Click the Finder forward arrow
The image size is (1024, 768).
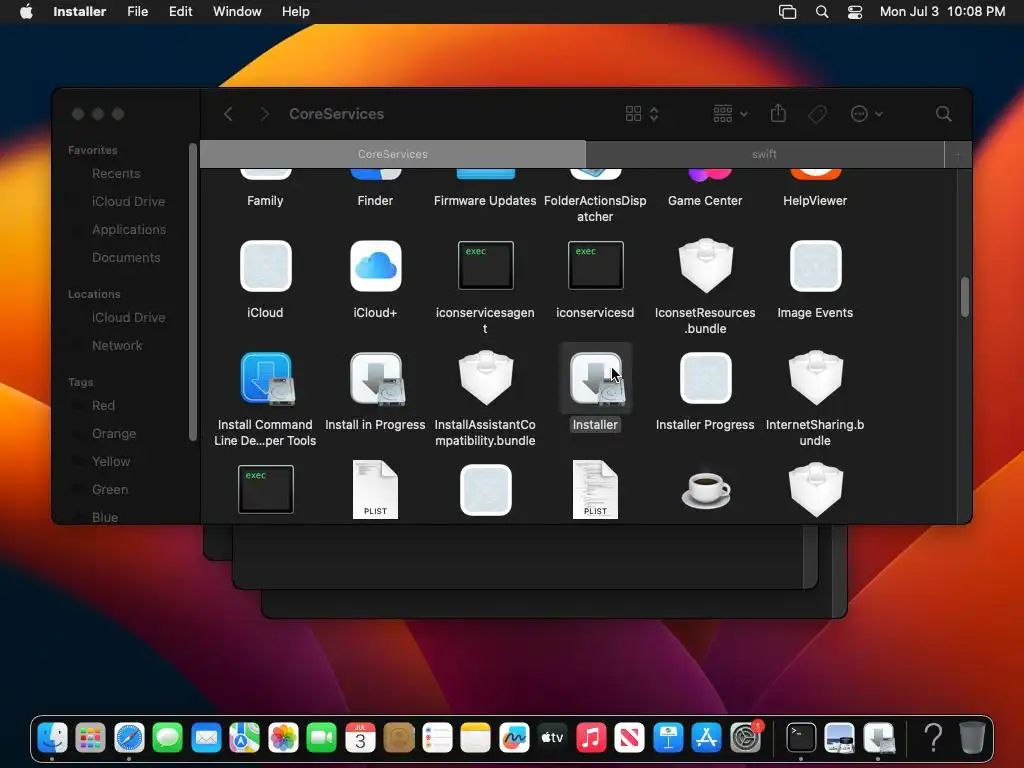[x=264, y=114]
